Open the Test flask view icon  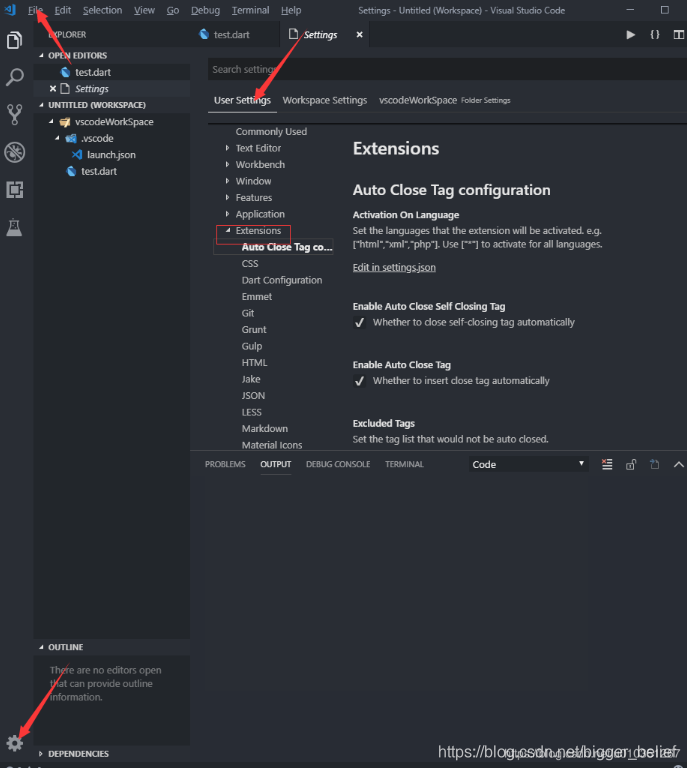[x=14, y=227]
